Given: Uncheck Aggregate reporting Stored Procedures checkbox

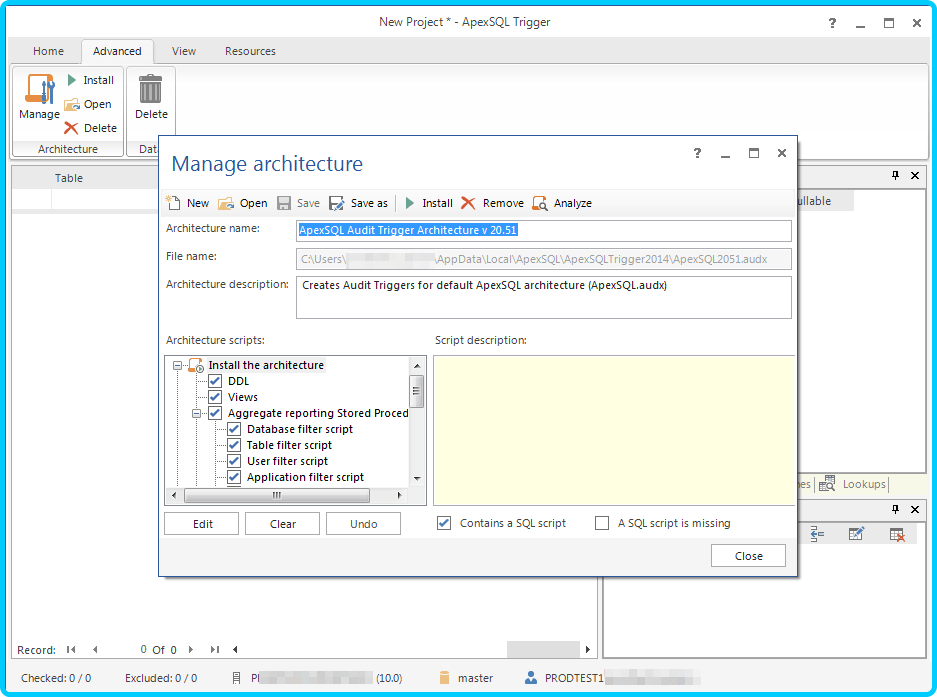Looking at the screenshot, I should coord(215,413).
